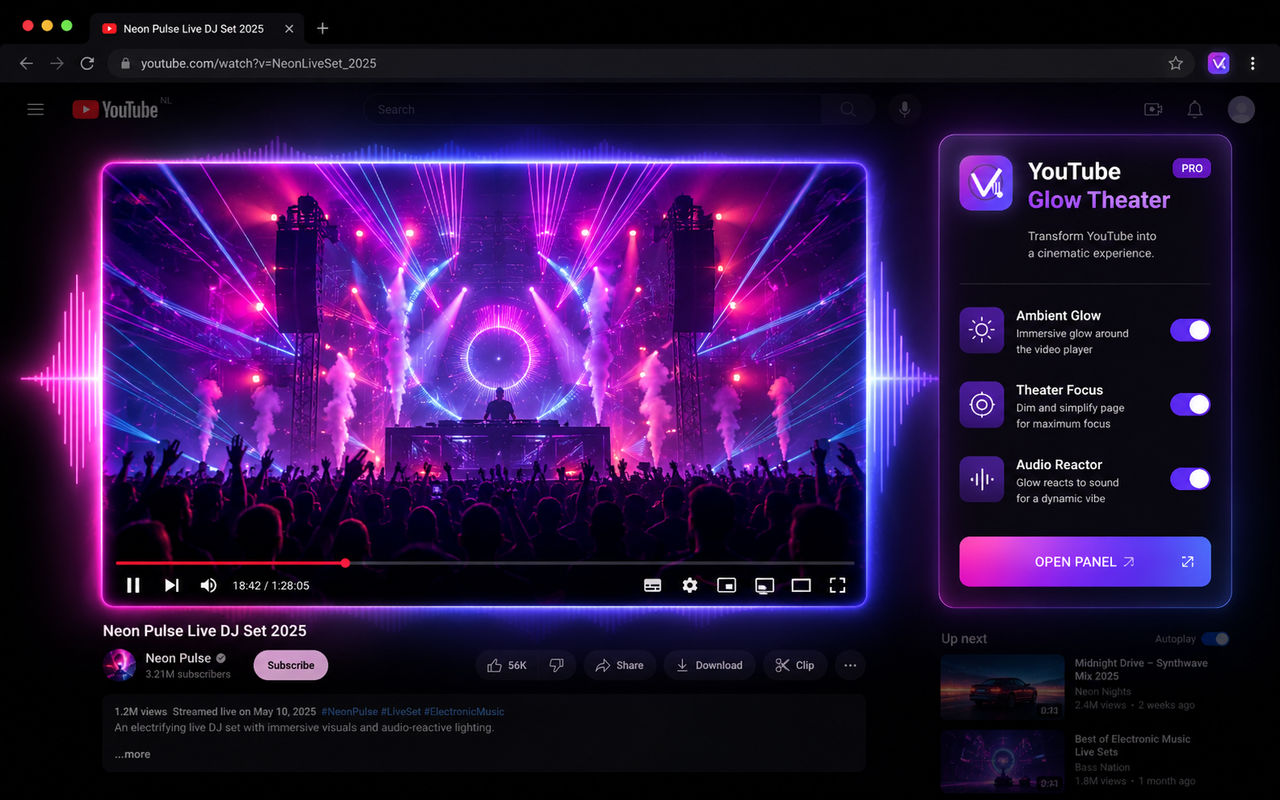Screen dimensions: 1280x800
Task: Click the Neon Nights channel name
Action: click(x=1103, y=691)
